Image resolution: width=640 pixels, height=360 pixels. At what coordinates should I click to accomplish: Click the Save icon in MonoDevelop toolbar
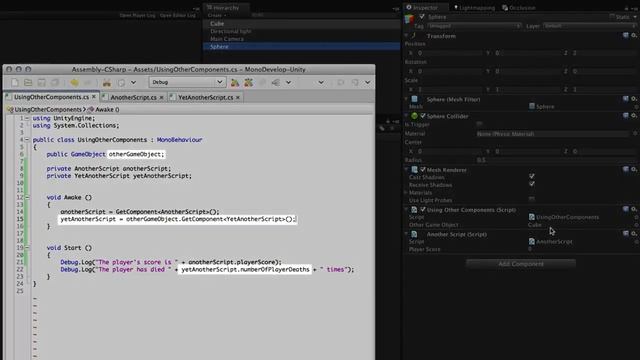point(41,82)
